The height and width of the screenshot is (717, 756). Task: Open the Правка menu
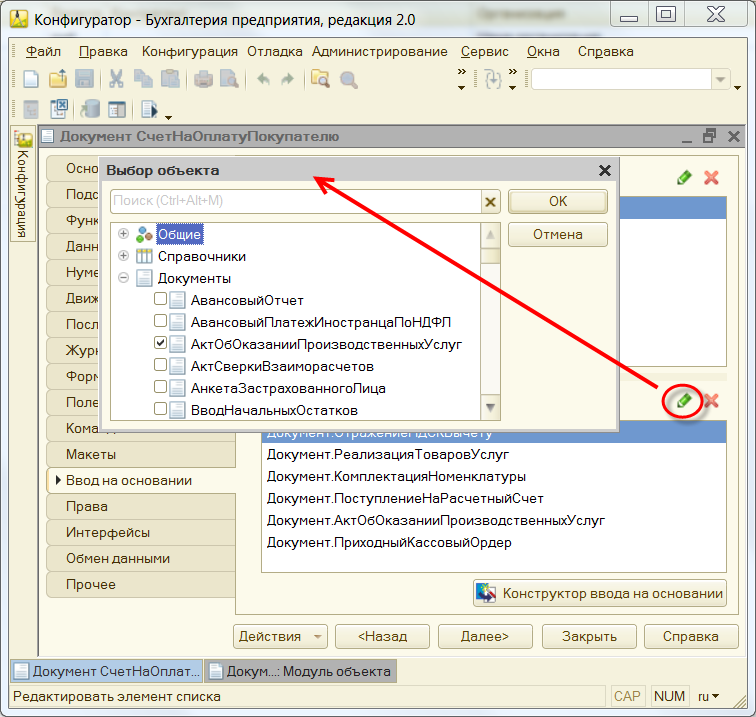tap(103, 52)
